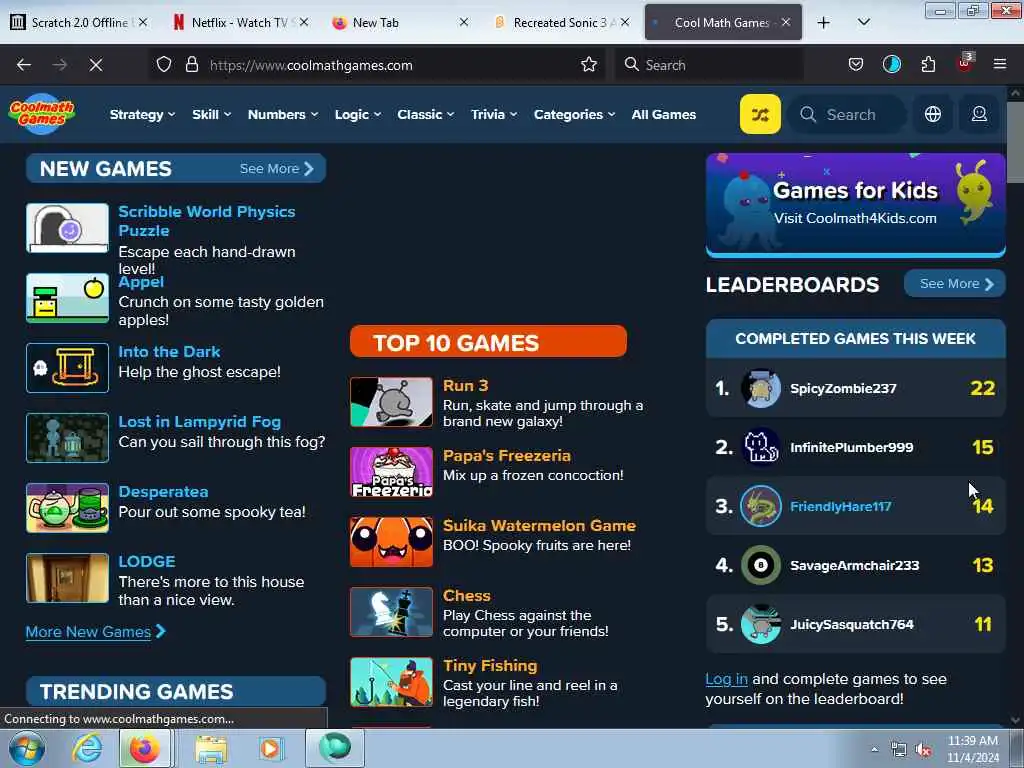Open Windows Media Player taskbar icon
The width and height of the screenshot is (1024, 768).
pyautogui.click(x=270, y=748)
